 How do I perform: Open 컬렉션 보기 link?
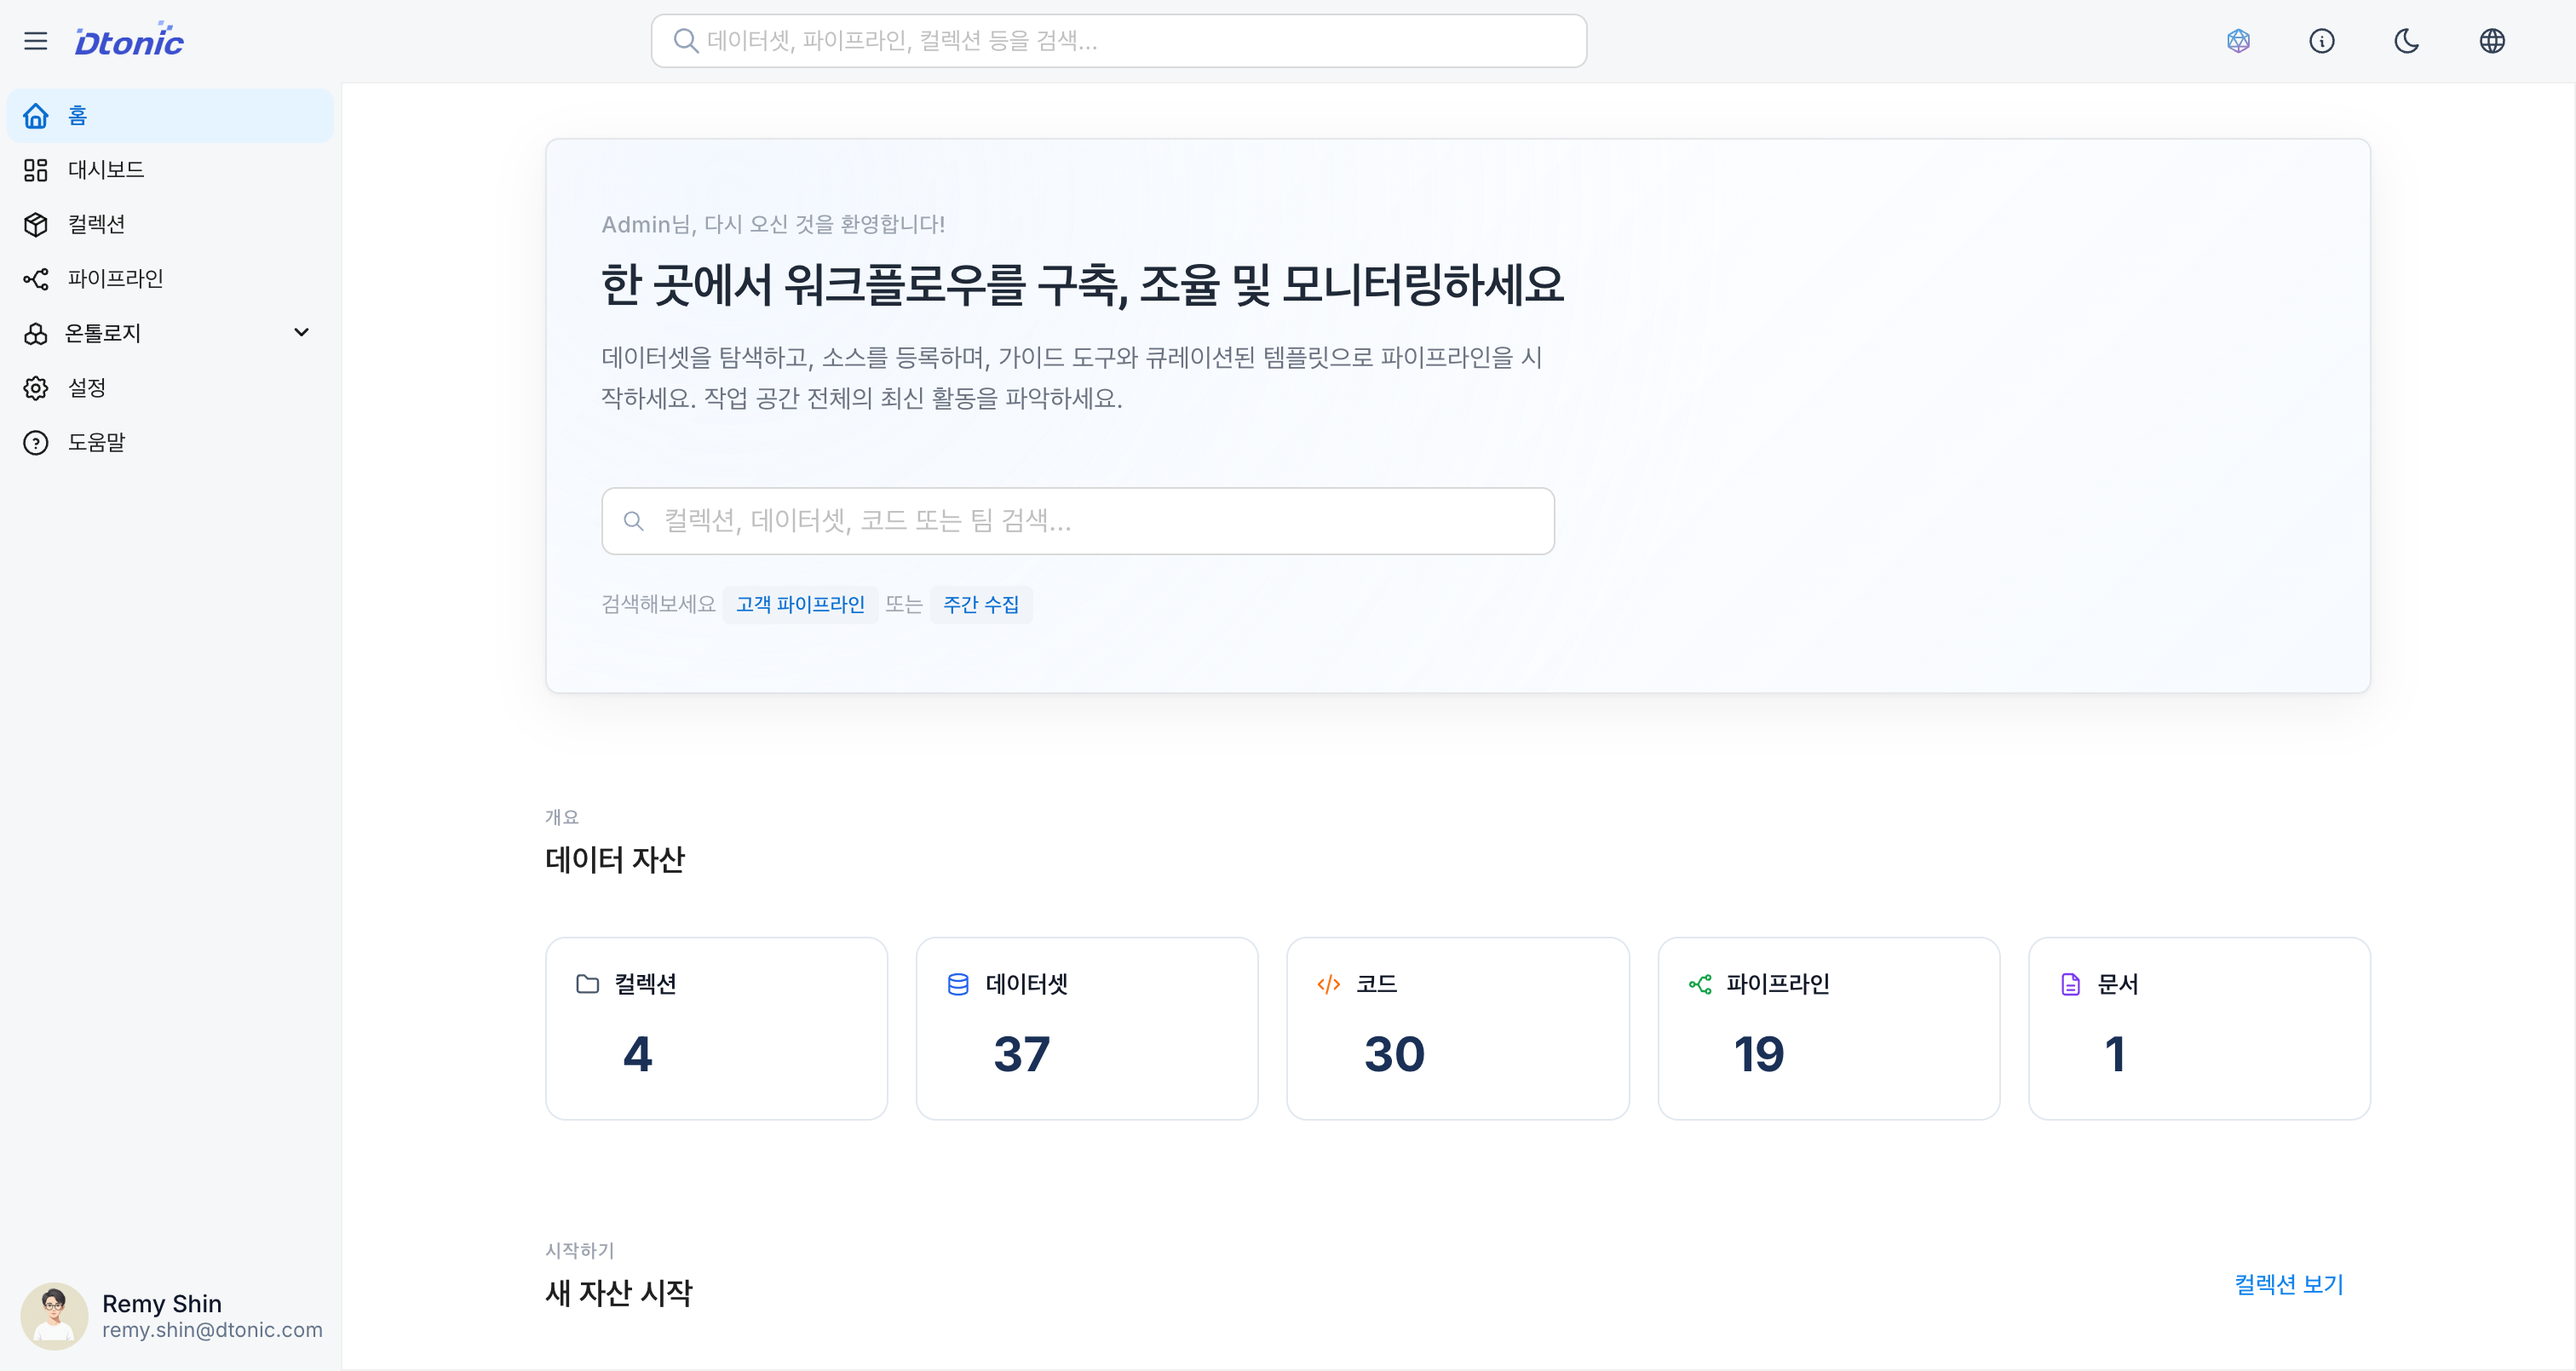click(2288, 1285)
